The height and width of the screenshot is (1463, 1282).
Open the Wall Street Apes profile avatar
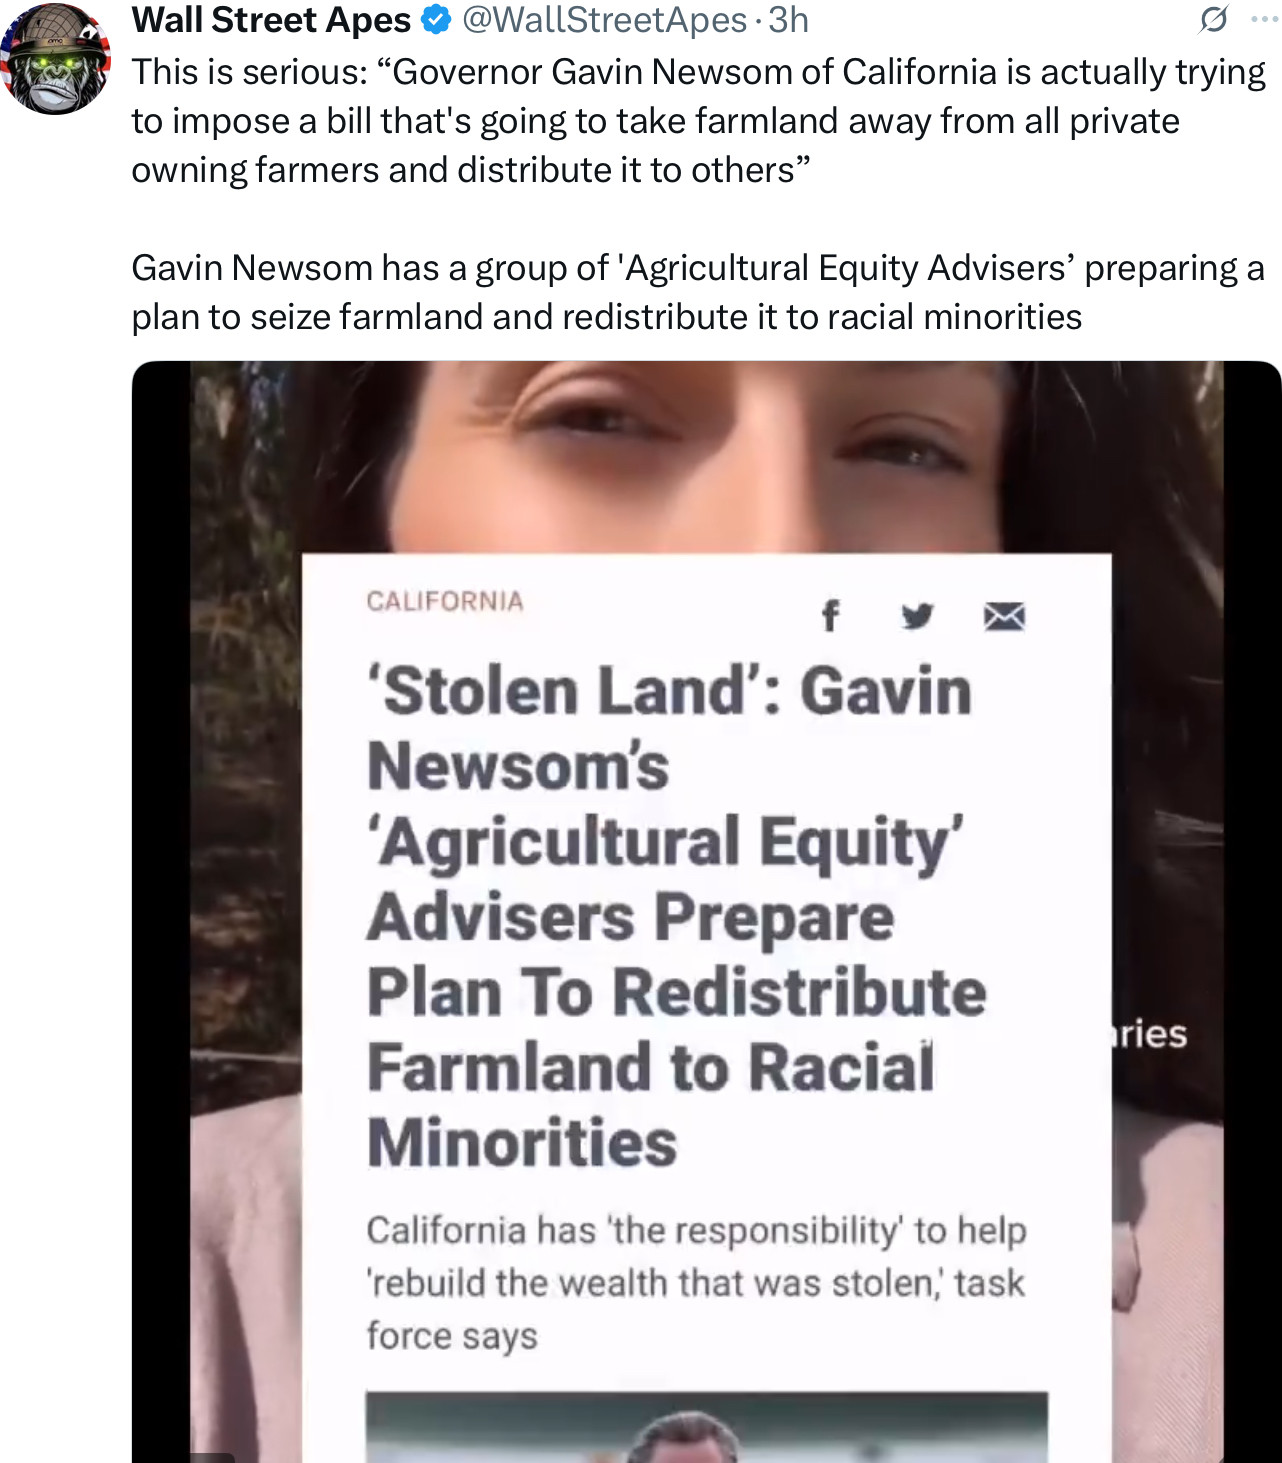coord(55,58)
